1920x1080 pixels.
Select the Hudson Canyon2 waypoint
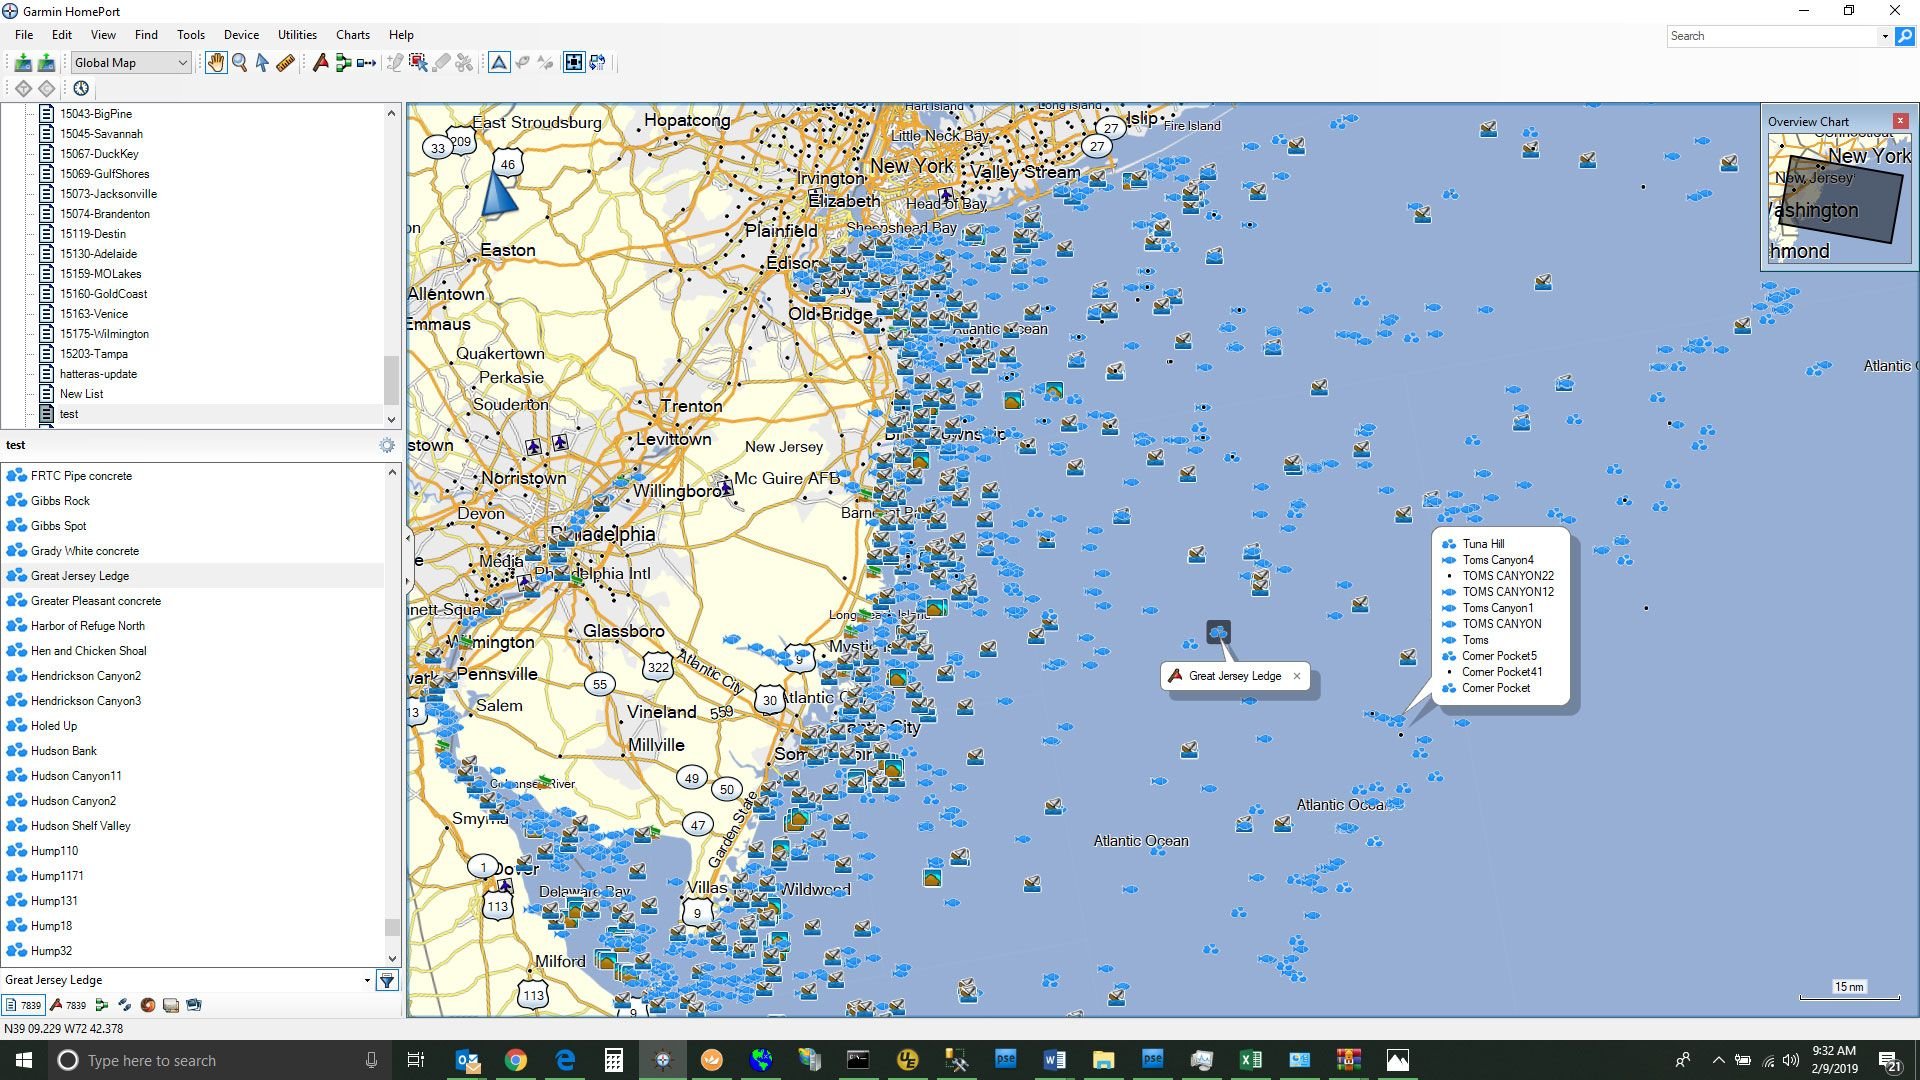click(x=73, y=801)
